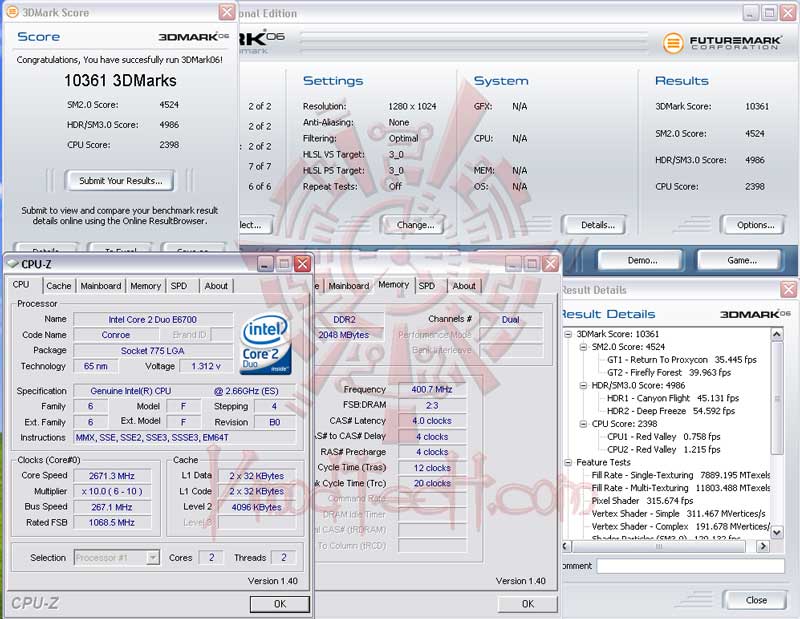Open the About tab in front CPU-Z

coord(216,286)
